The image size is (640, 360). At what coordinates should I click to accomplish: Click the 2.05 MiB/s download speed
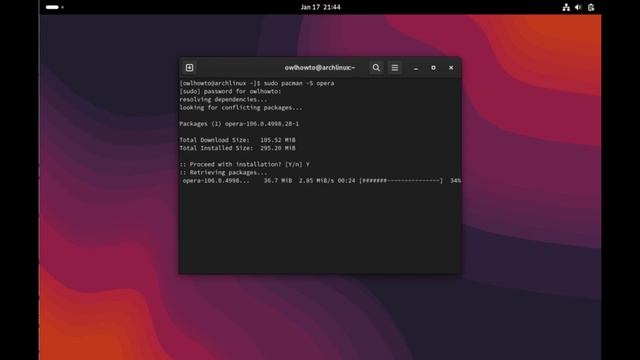click(316, 180)
